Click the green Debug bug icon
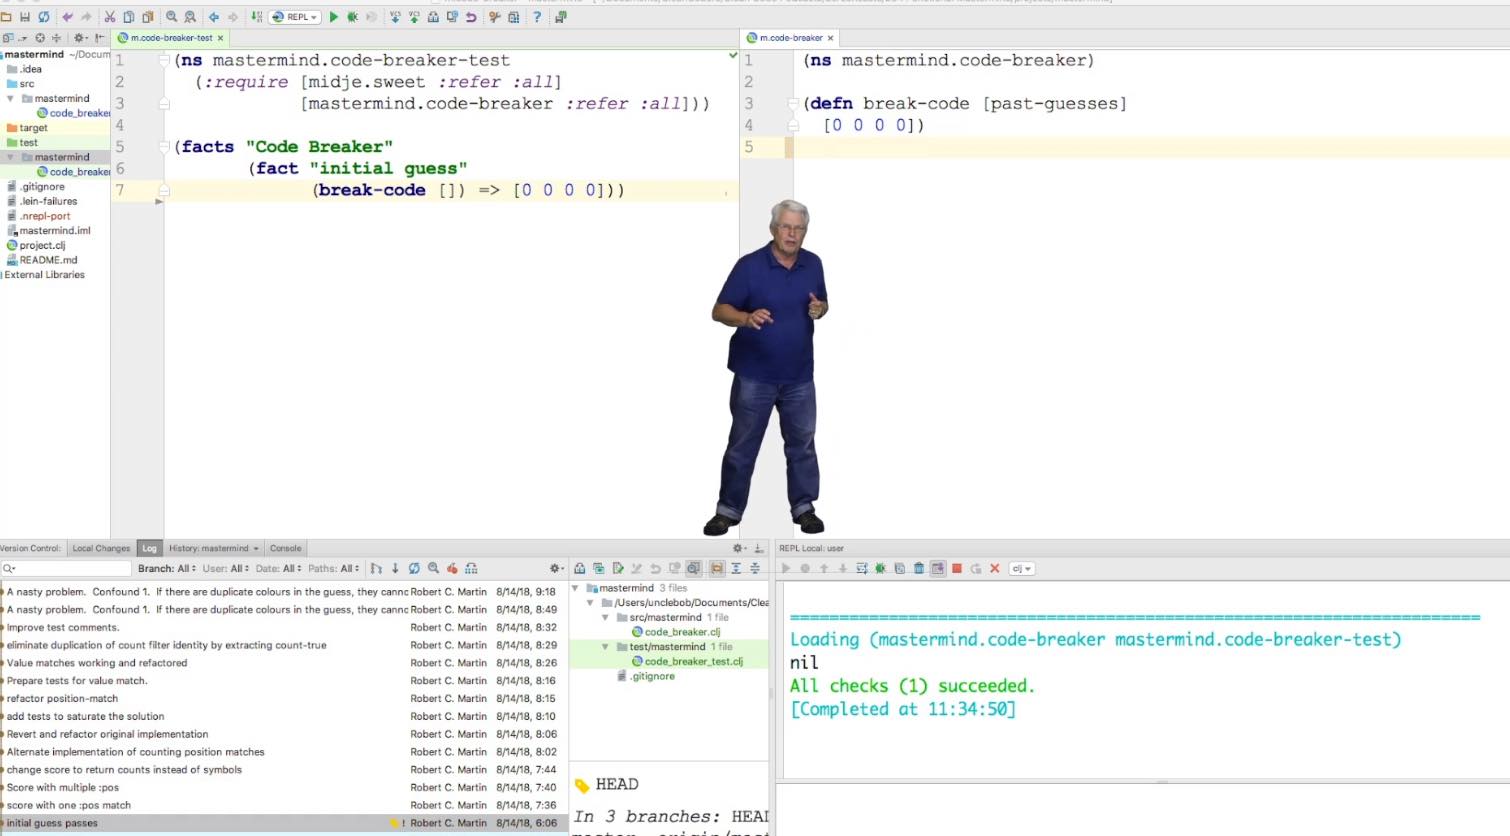Image resolution: width=1510 pixels, height=836 pixels. 353,17
